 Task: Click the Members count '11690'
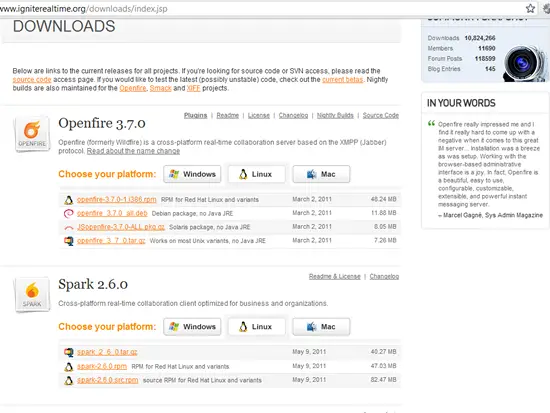487,48
